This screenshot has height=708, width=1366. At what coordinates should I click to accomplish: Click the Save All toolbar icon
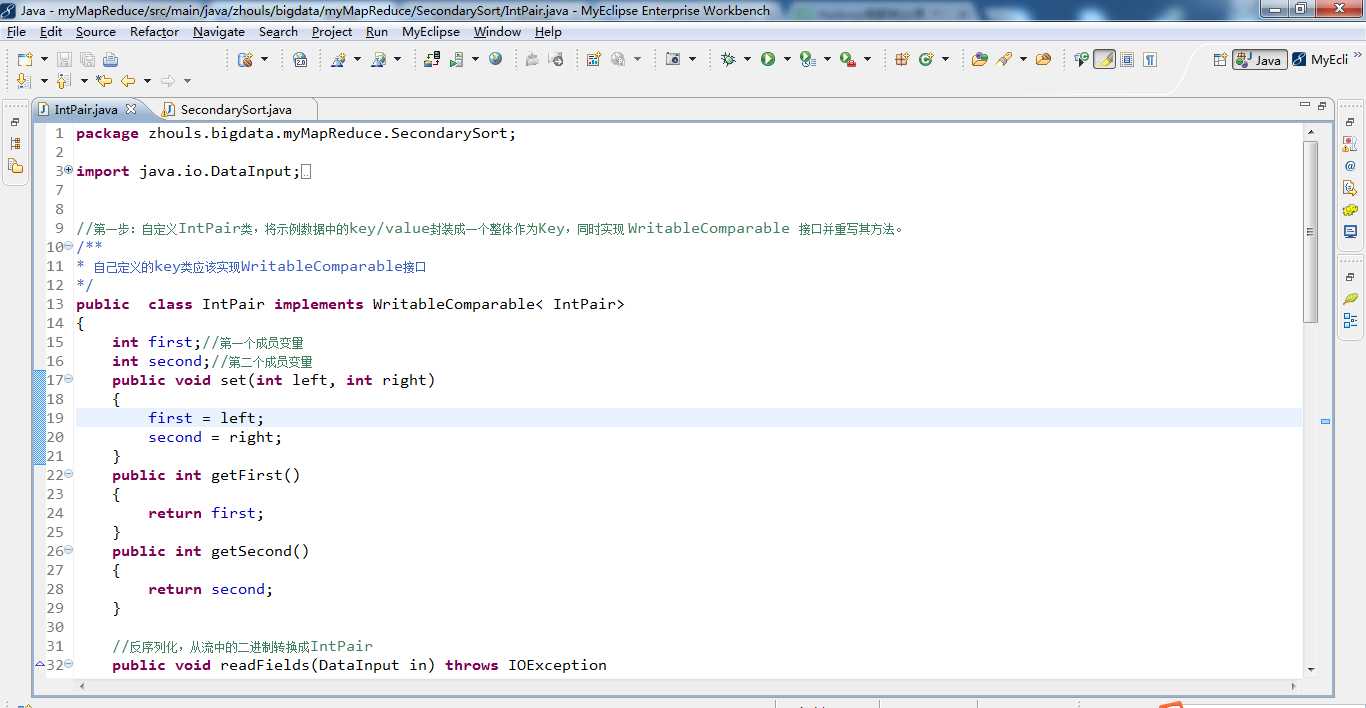coord(88,59)
